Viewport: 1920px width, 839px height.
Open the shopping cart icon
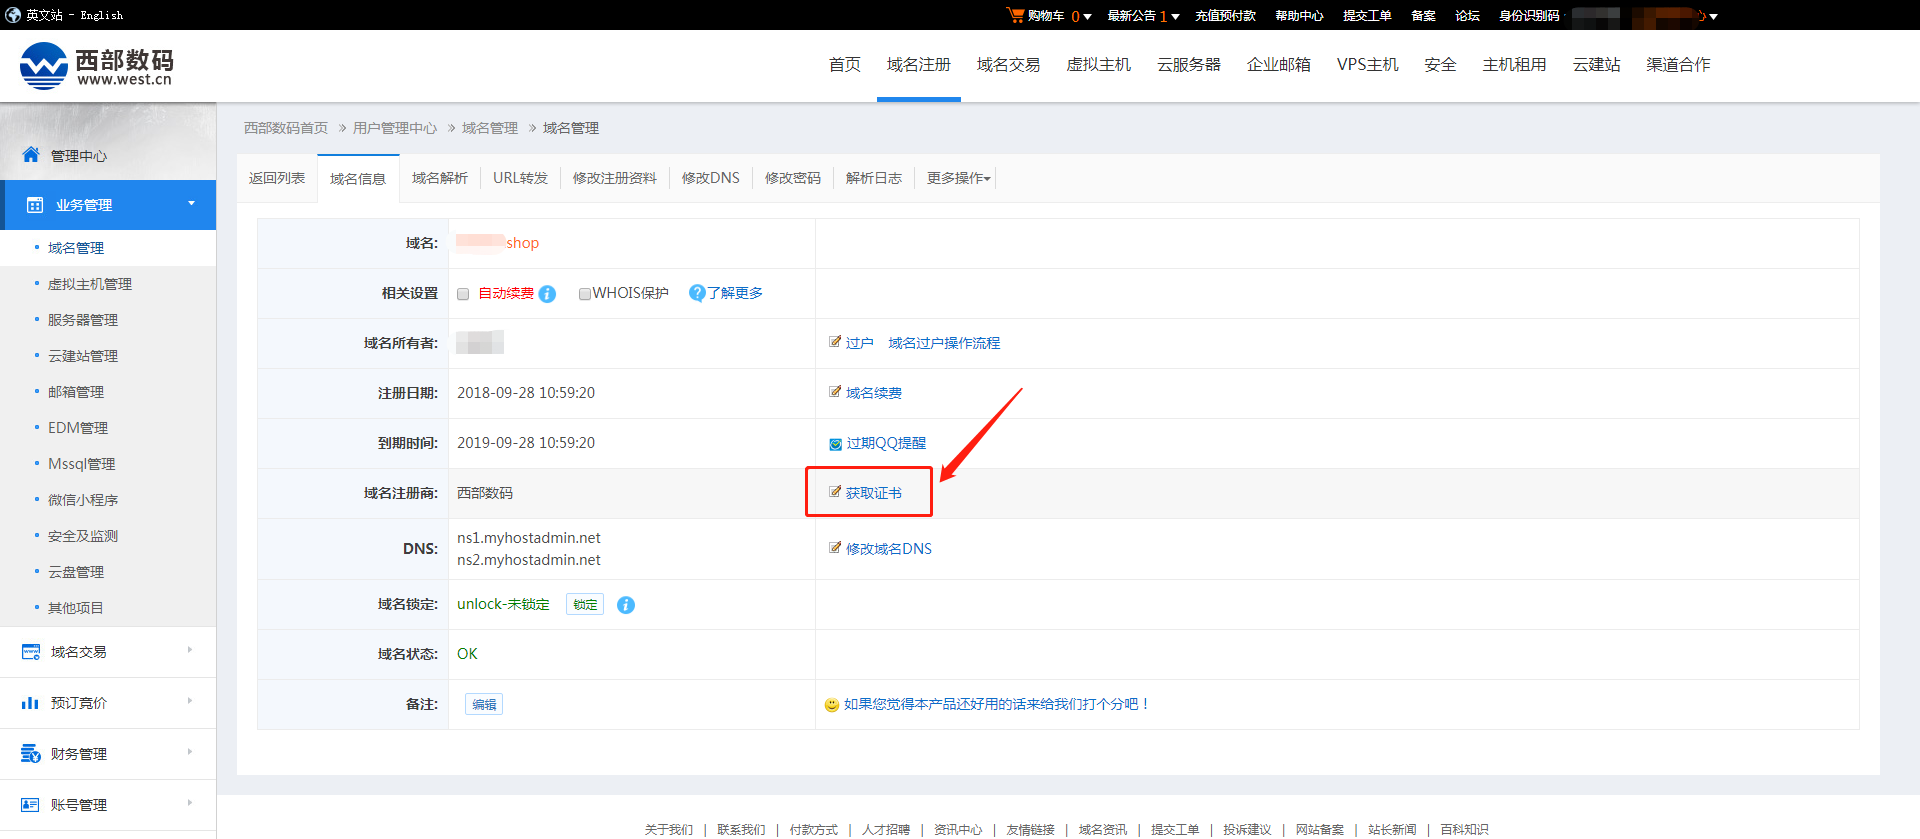1016,15
